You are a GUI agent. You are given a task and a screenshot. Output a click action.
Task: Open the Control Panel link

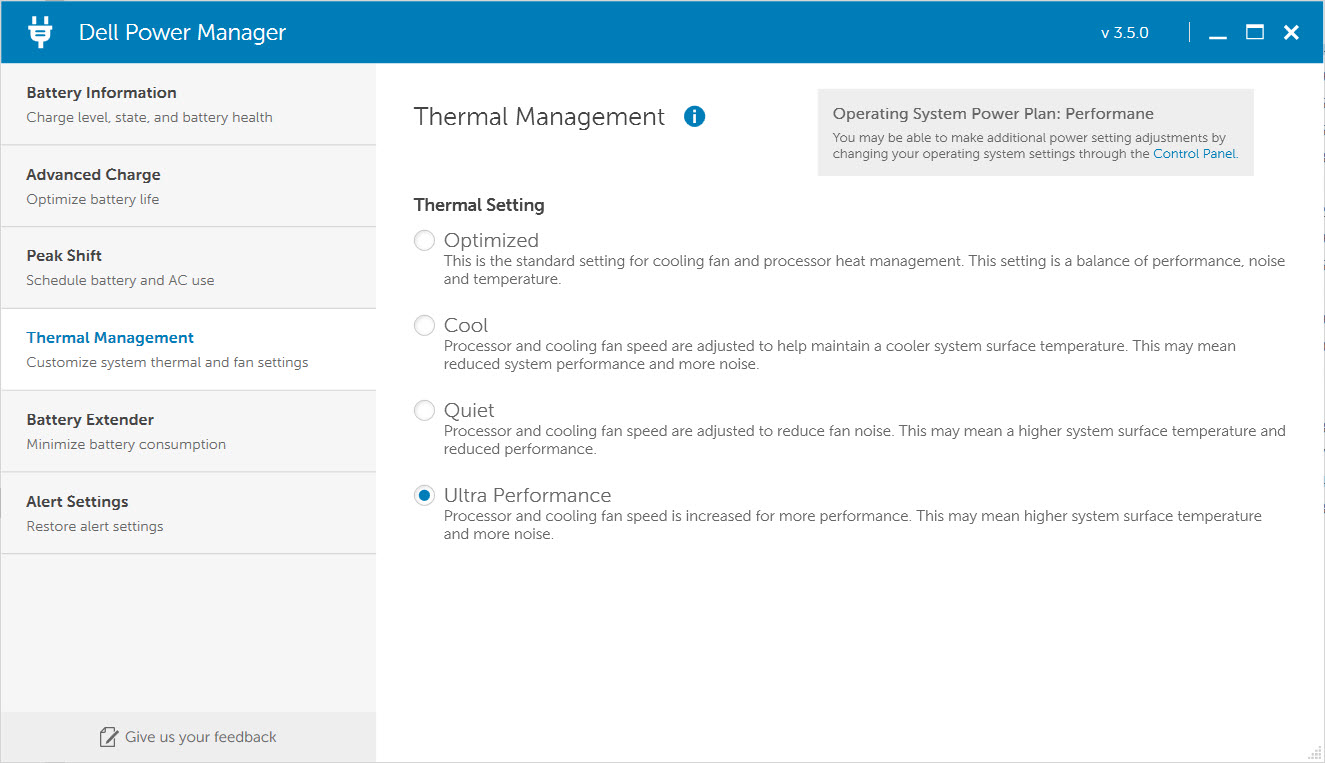coord(1194,154)
